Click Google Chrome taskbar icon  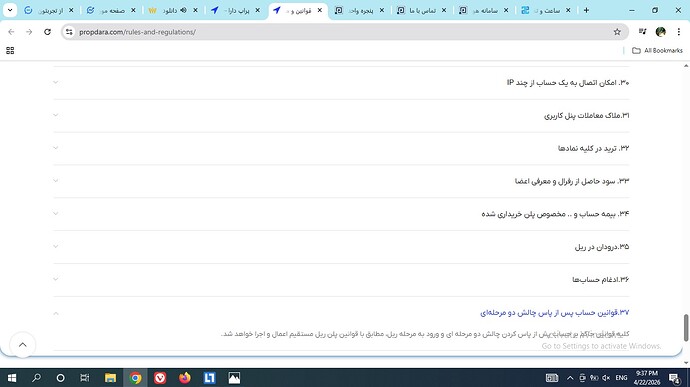coord(136,378)
